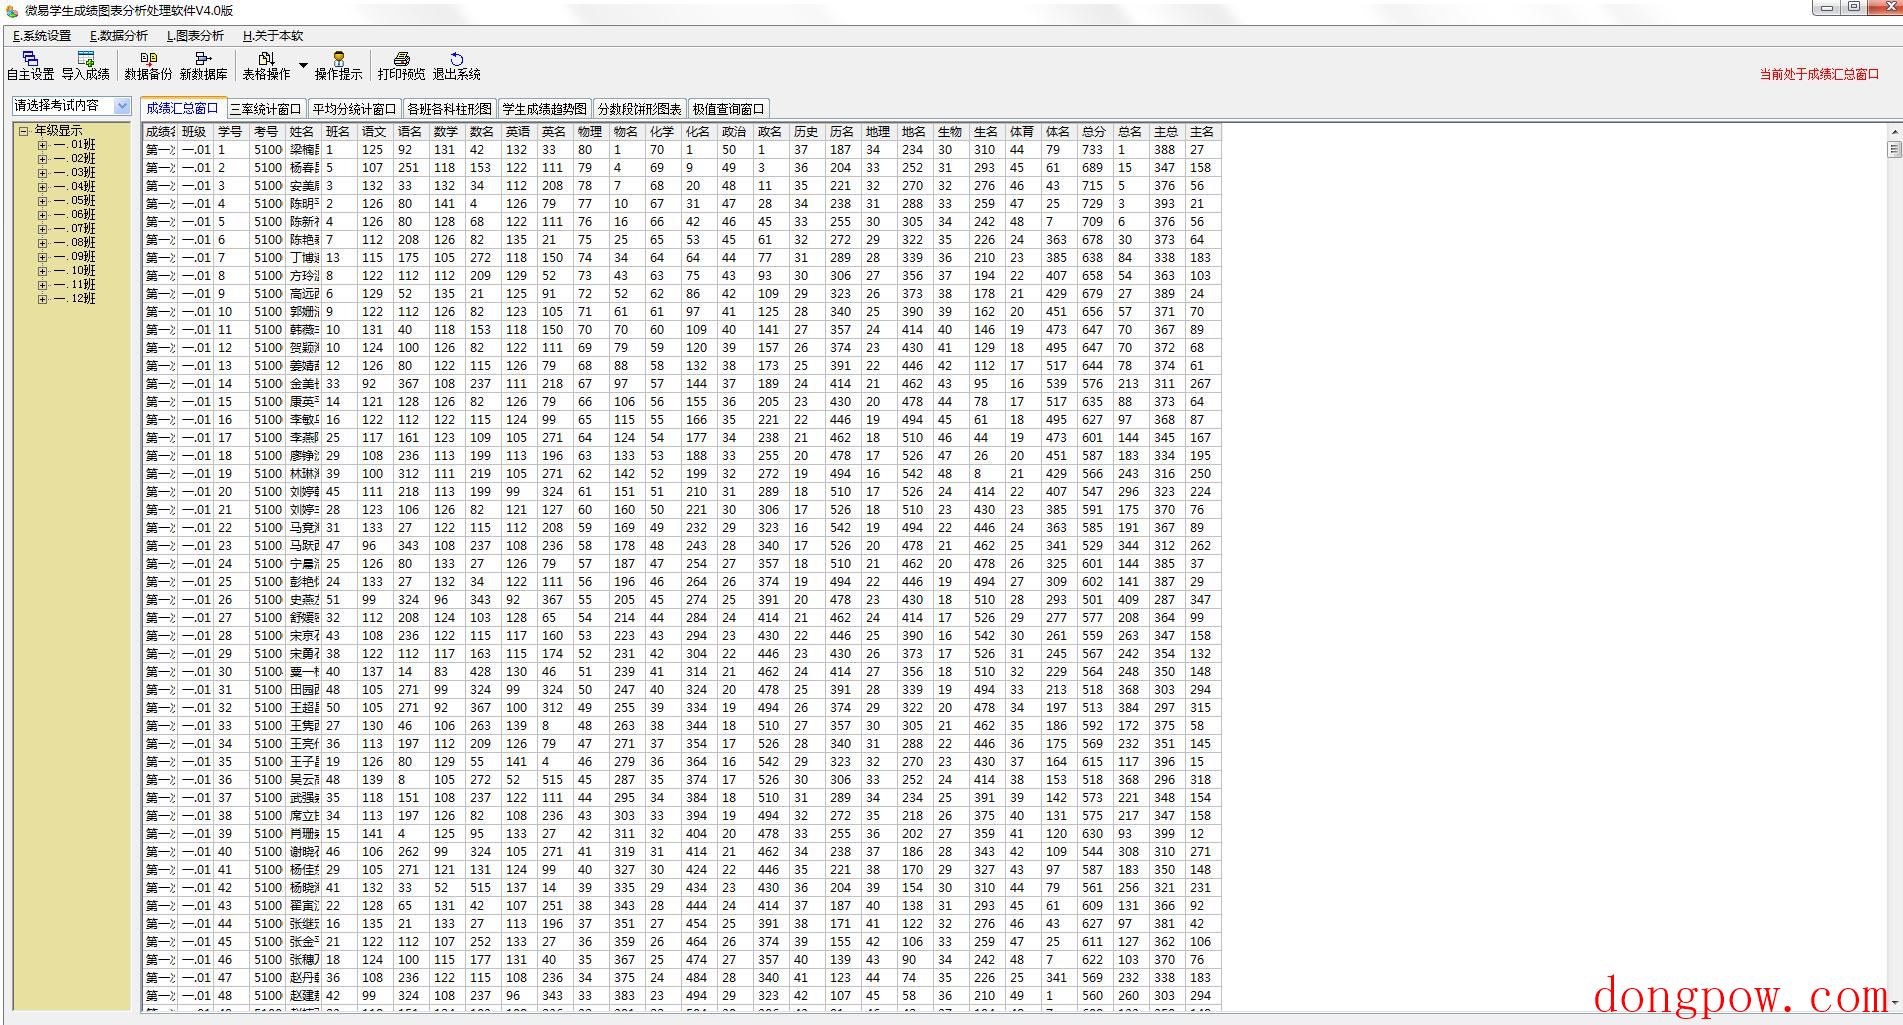
Task: Select 一.12班 in the class tree
Action: 75,299
